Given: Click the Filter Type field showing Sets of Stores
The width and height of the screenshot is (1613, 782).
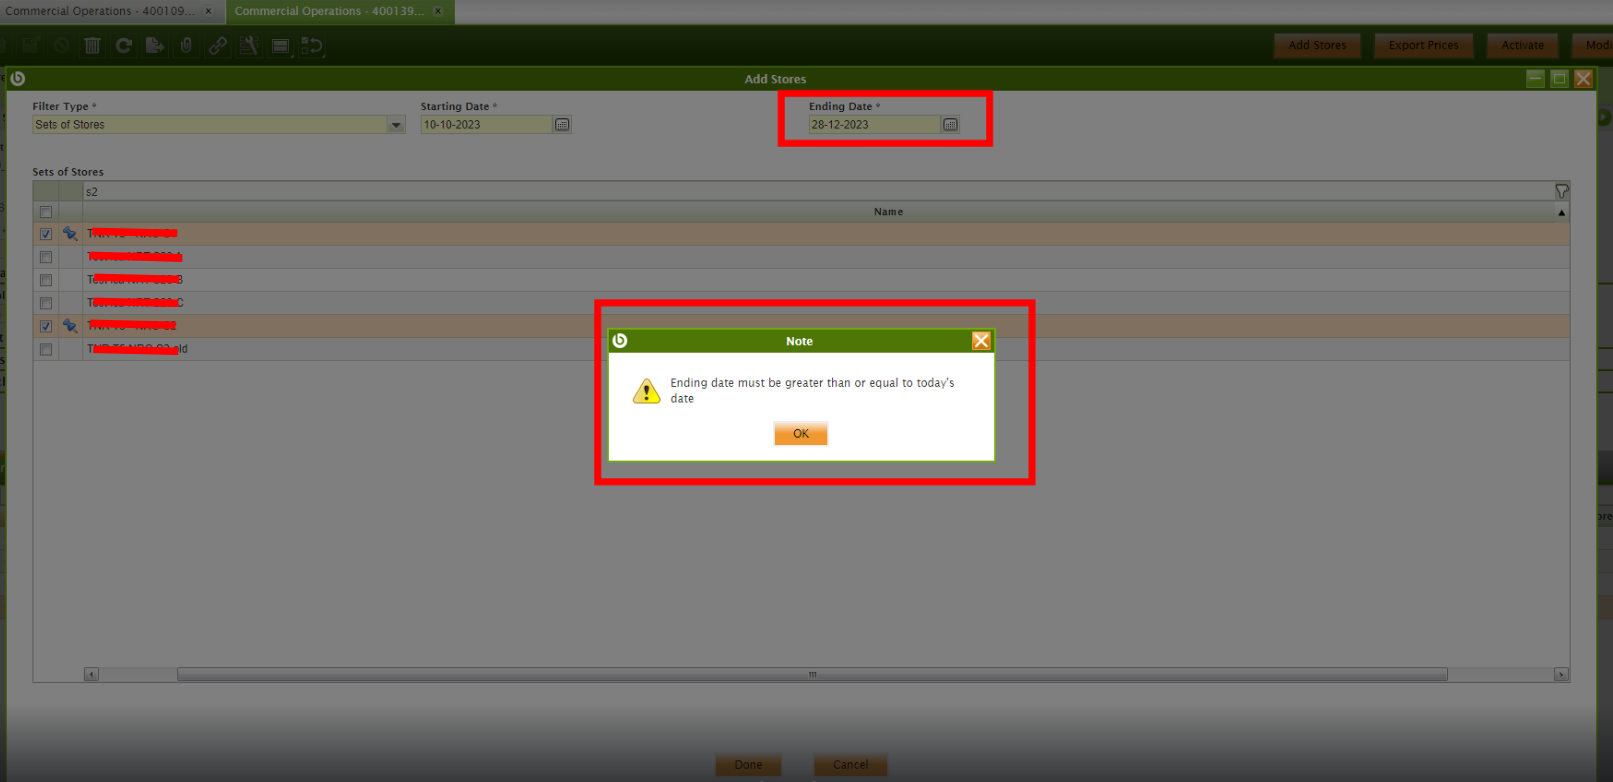Looking at the screenshot, I should pyautogui.click(x=210, y=125).
